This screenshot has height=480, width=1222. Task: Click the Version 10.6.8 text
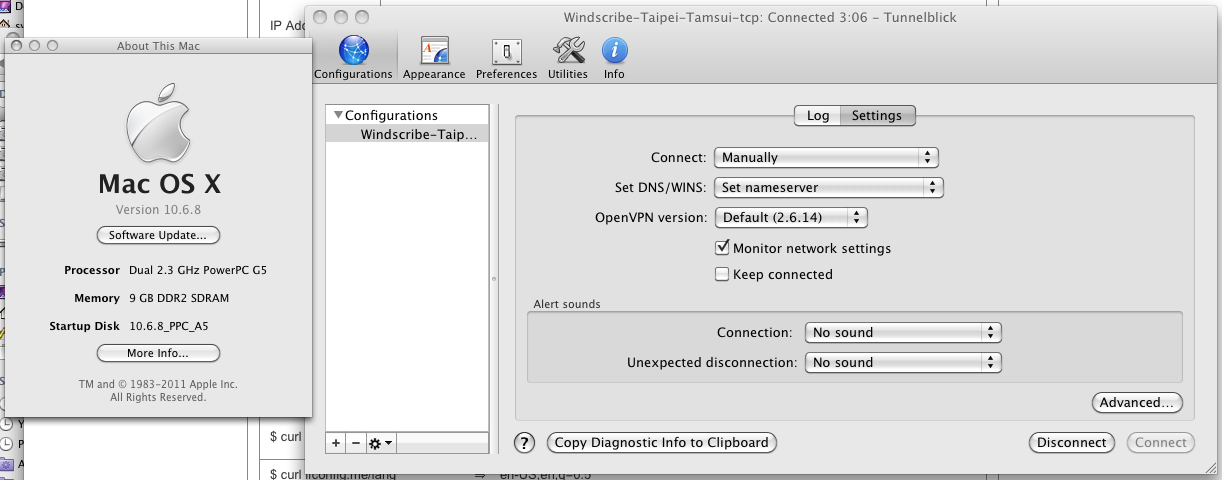pyautogui.click(x=158, y=209)
